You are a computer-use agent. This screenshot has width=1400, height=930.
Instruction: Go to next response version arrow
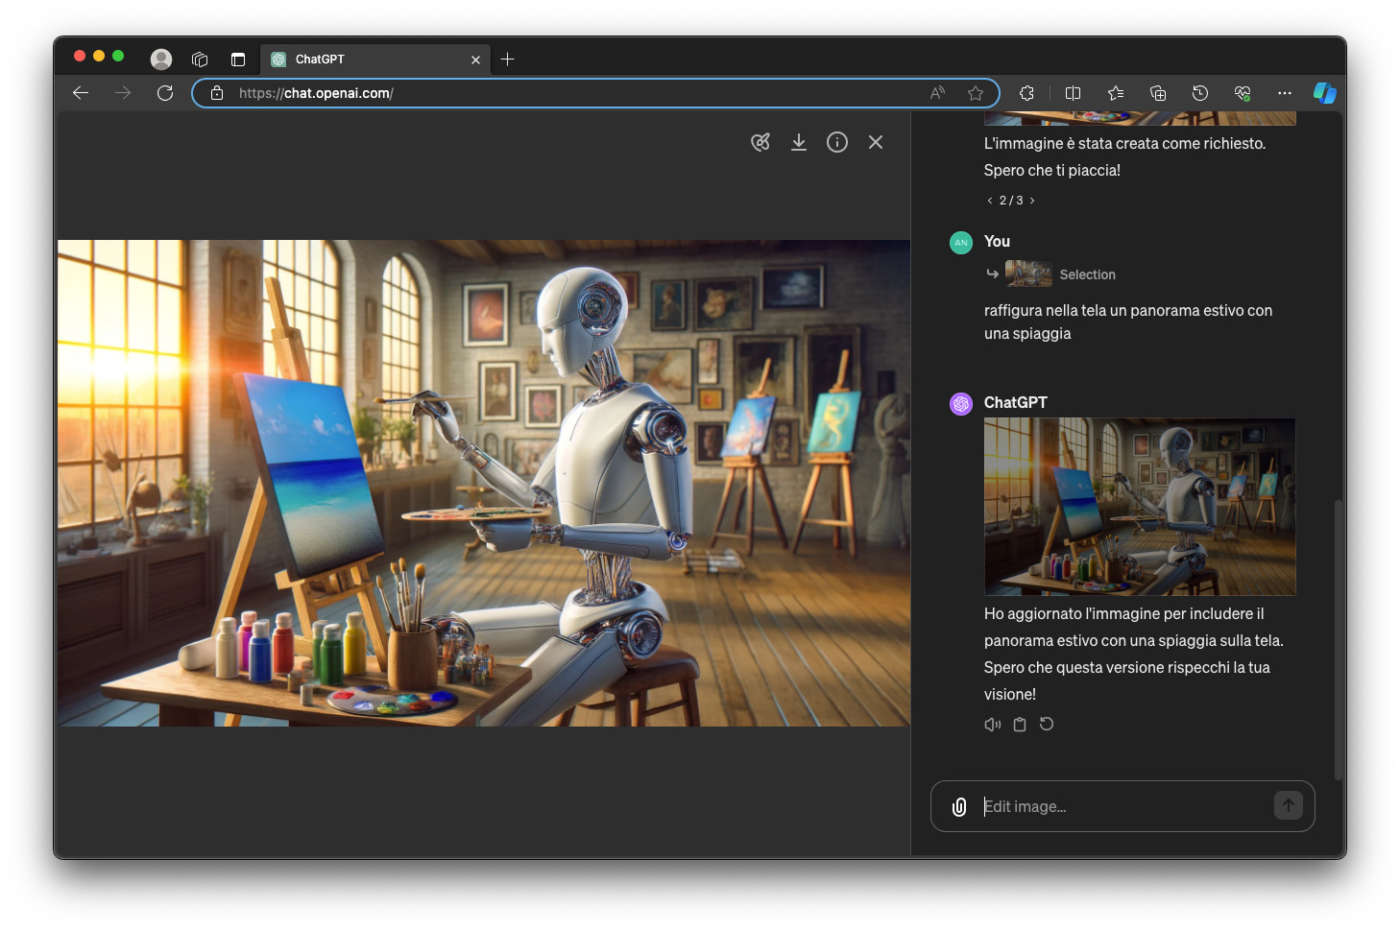1032,201
